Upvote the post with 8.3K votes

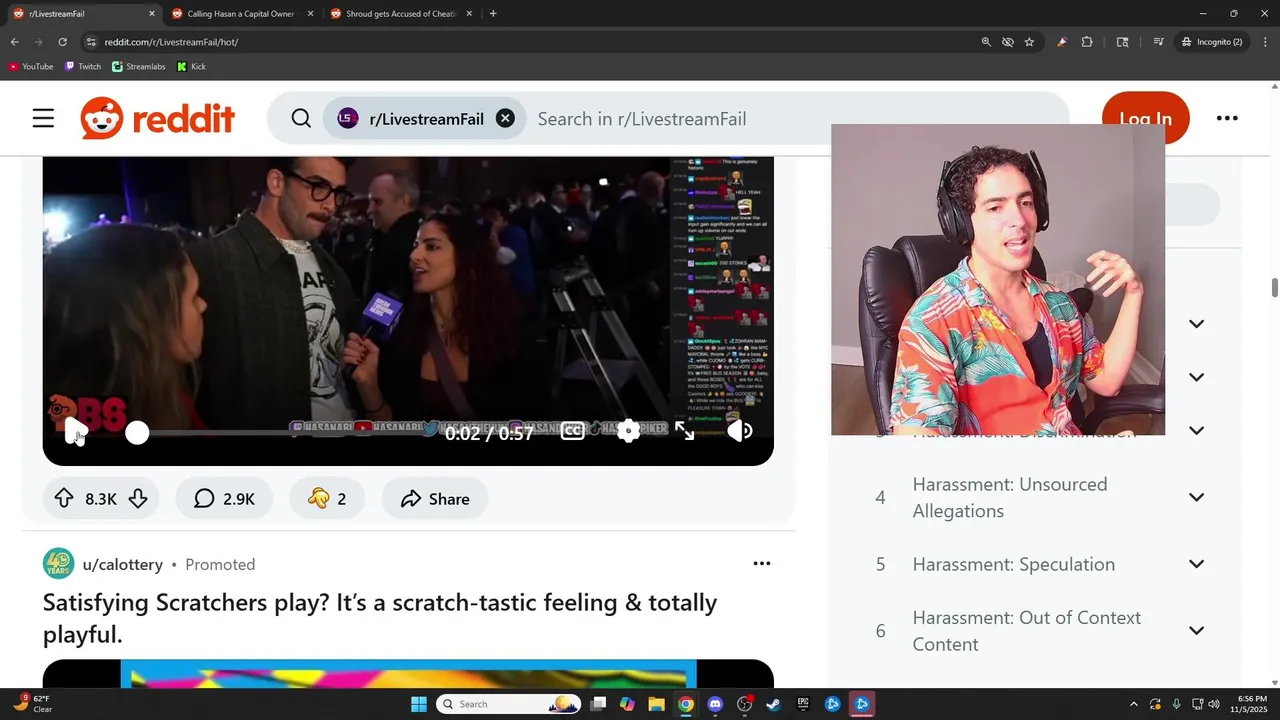64,499
